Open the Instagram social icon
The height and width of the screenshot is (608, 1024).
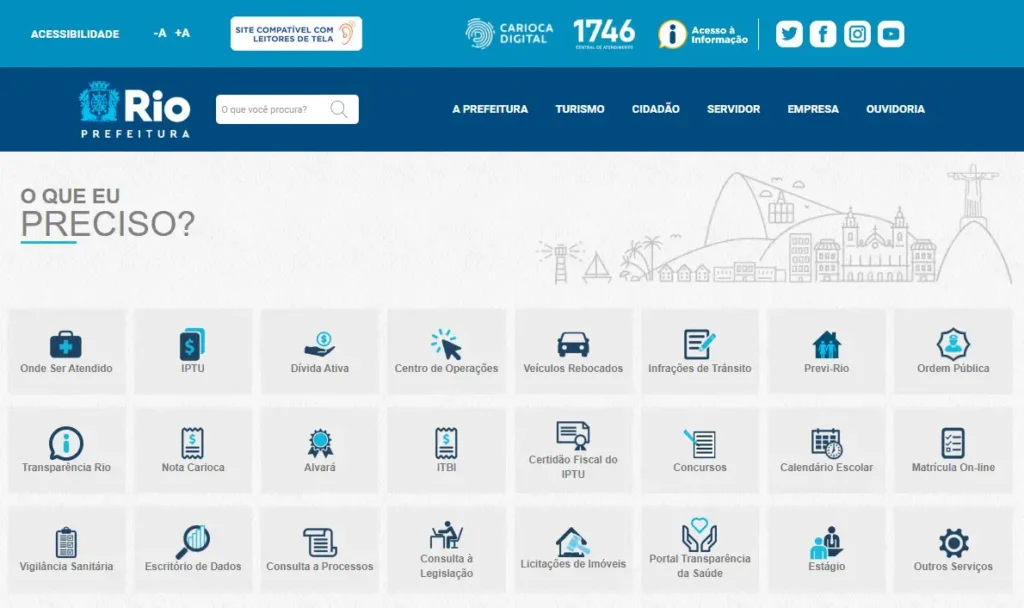(x=857, y=34)
